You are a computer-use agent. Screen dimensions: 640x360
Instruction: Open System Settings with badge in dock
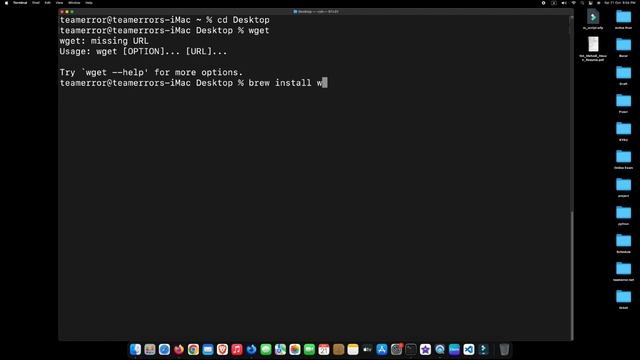396,349
